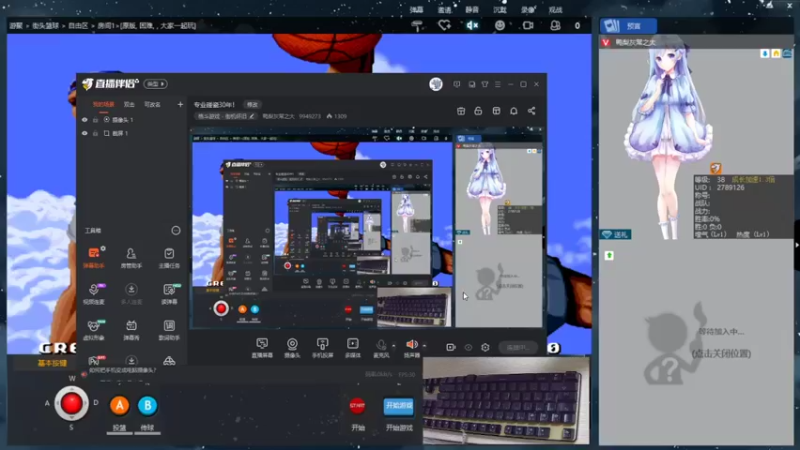Click the red joystick on game controls

point(71,404)
